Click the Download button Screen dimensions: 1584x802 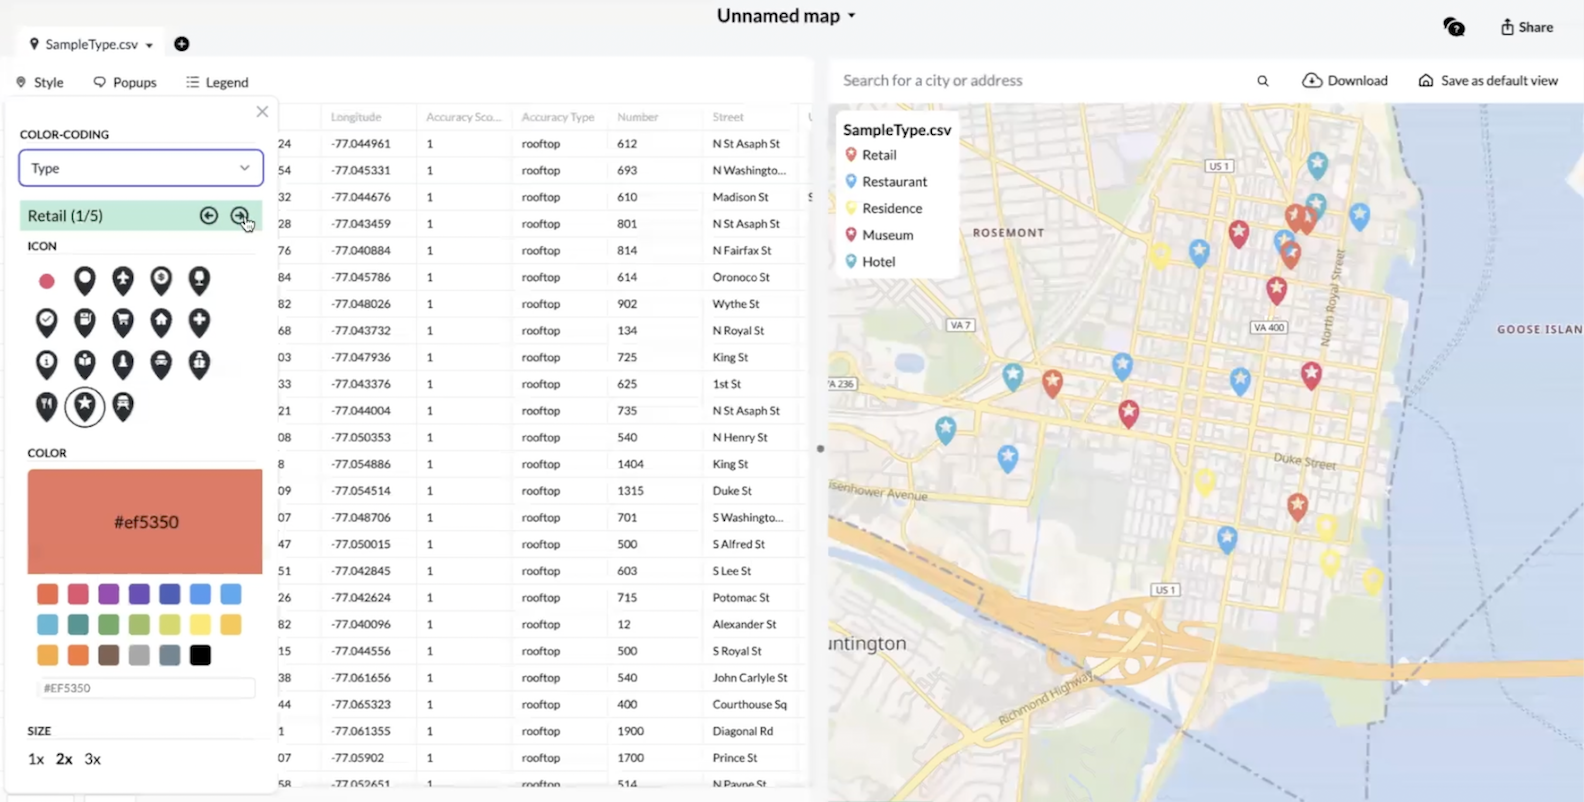[x=1345, y=81]
